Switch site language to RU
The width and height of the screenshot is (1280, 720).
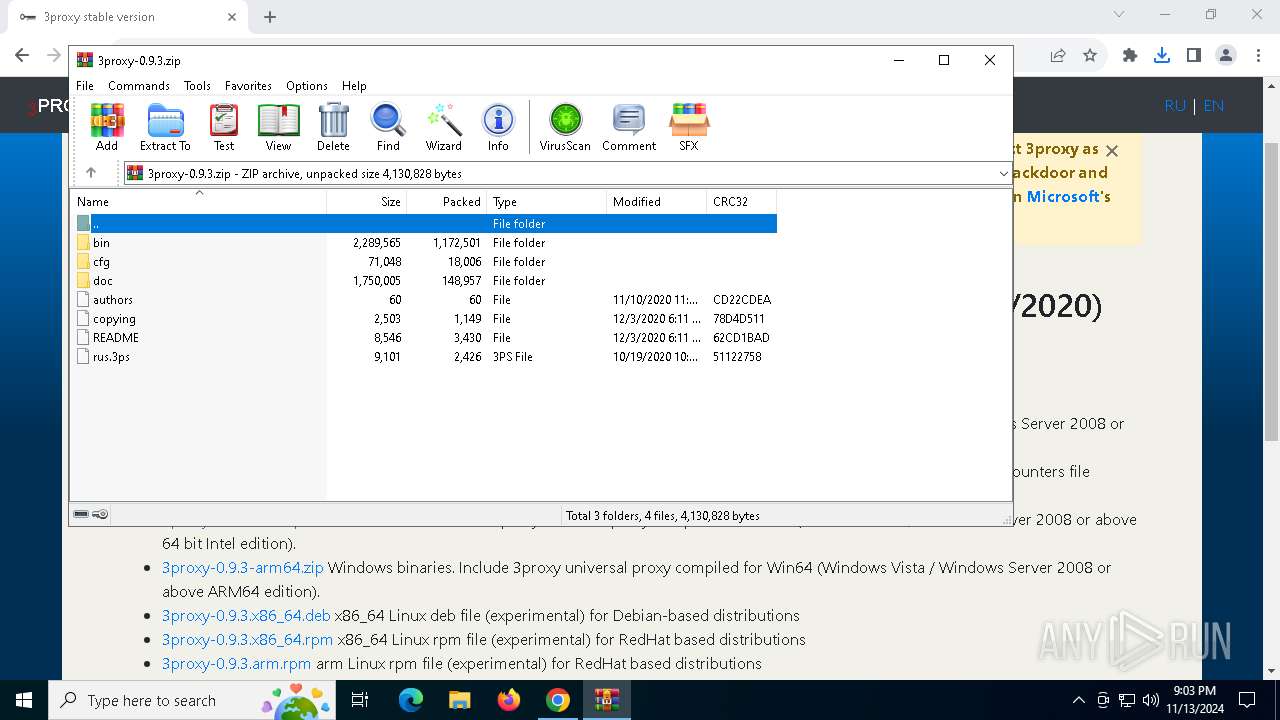[1175, 106]
